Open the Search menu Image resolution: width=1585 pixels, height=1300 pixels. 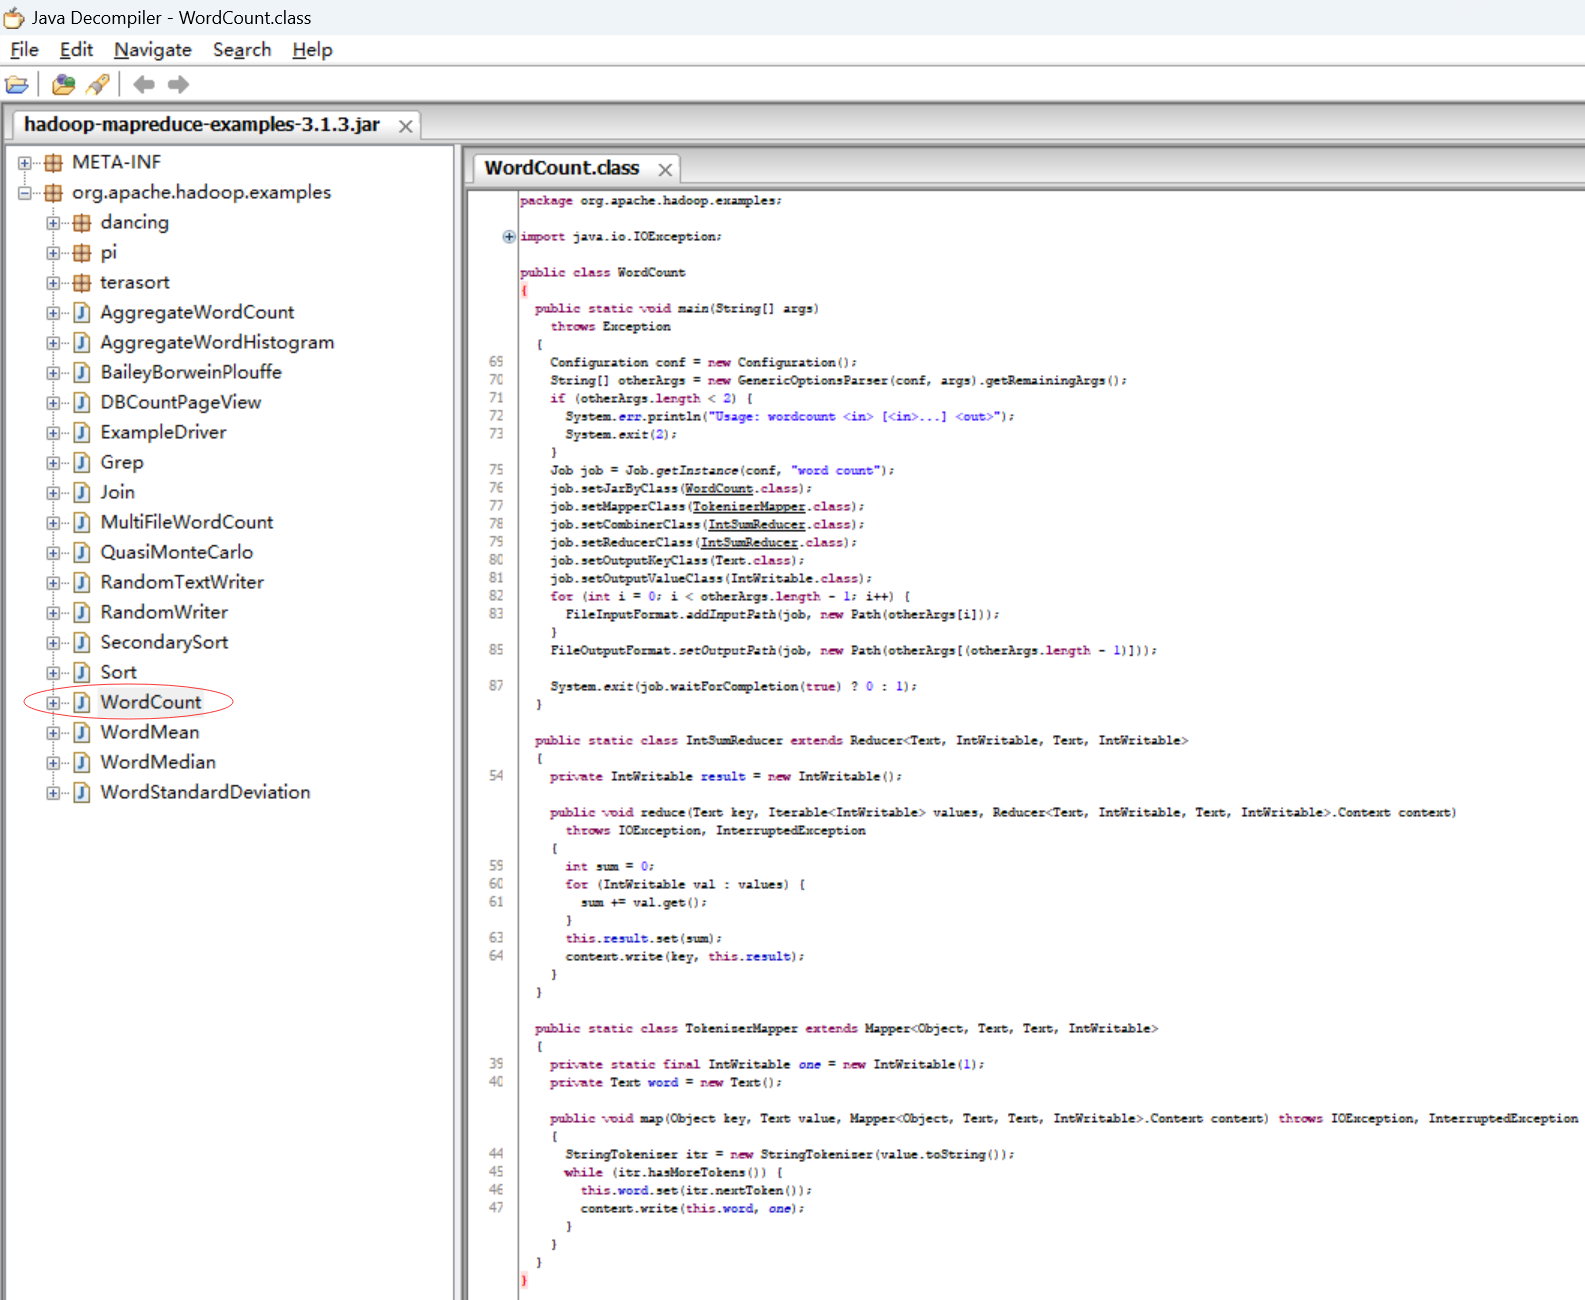click(242, 50)
